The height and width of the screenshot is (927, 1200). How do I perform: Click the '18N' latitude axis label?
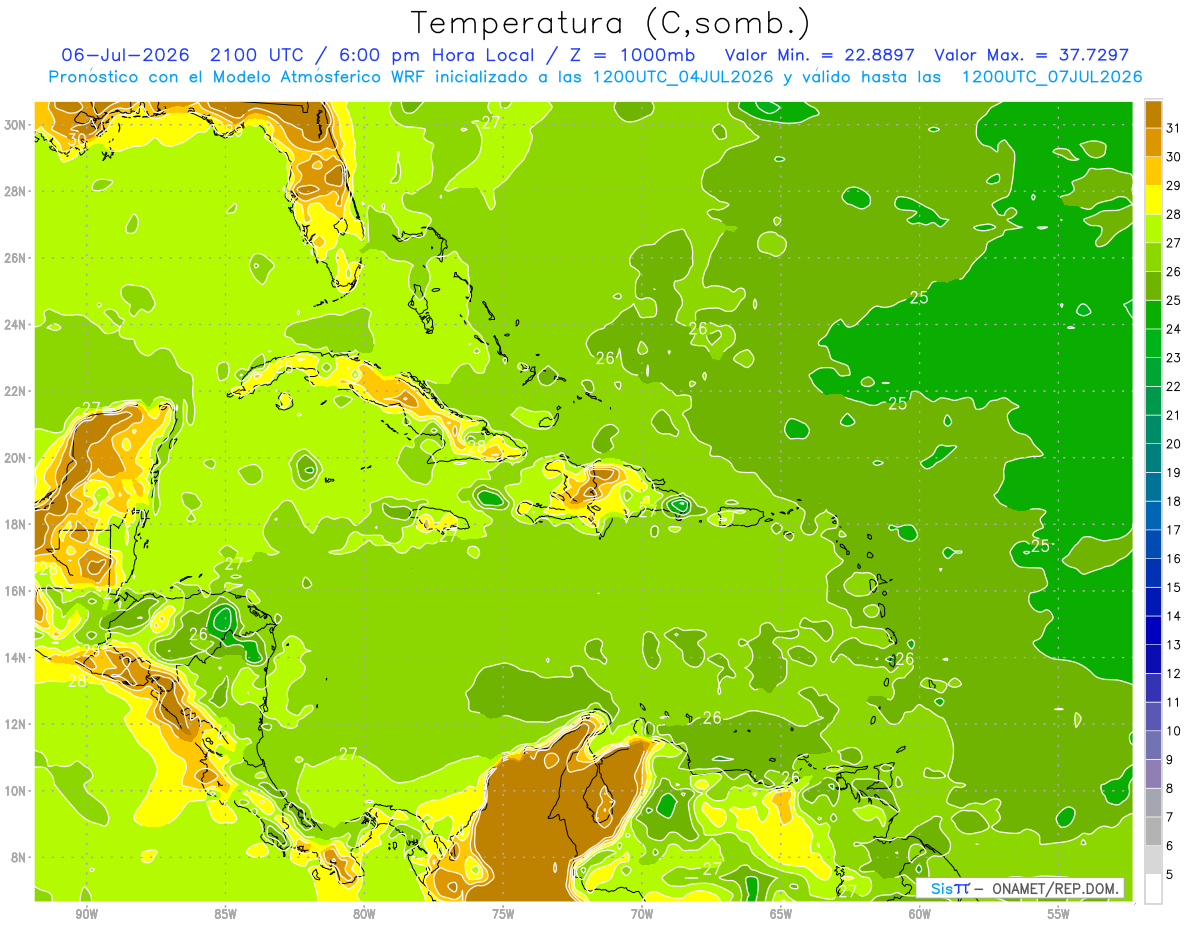point(17,524)
